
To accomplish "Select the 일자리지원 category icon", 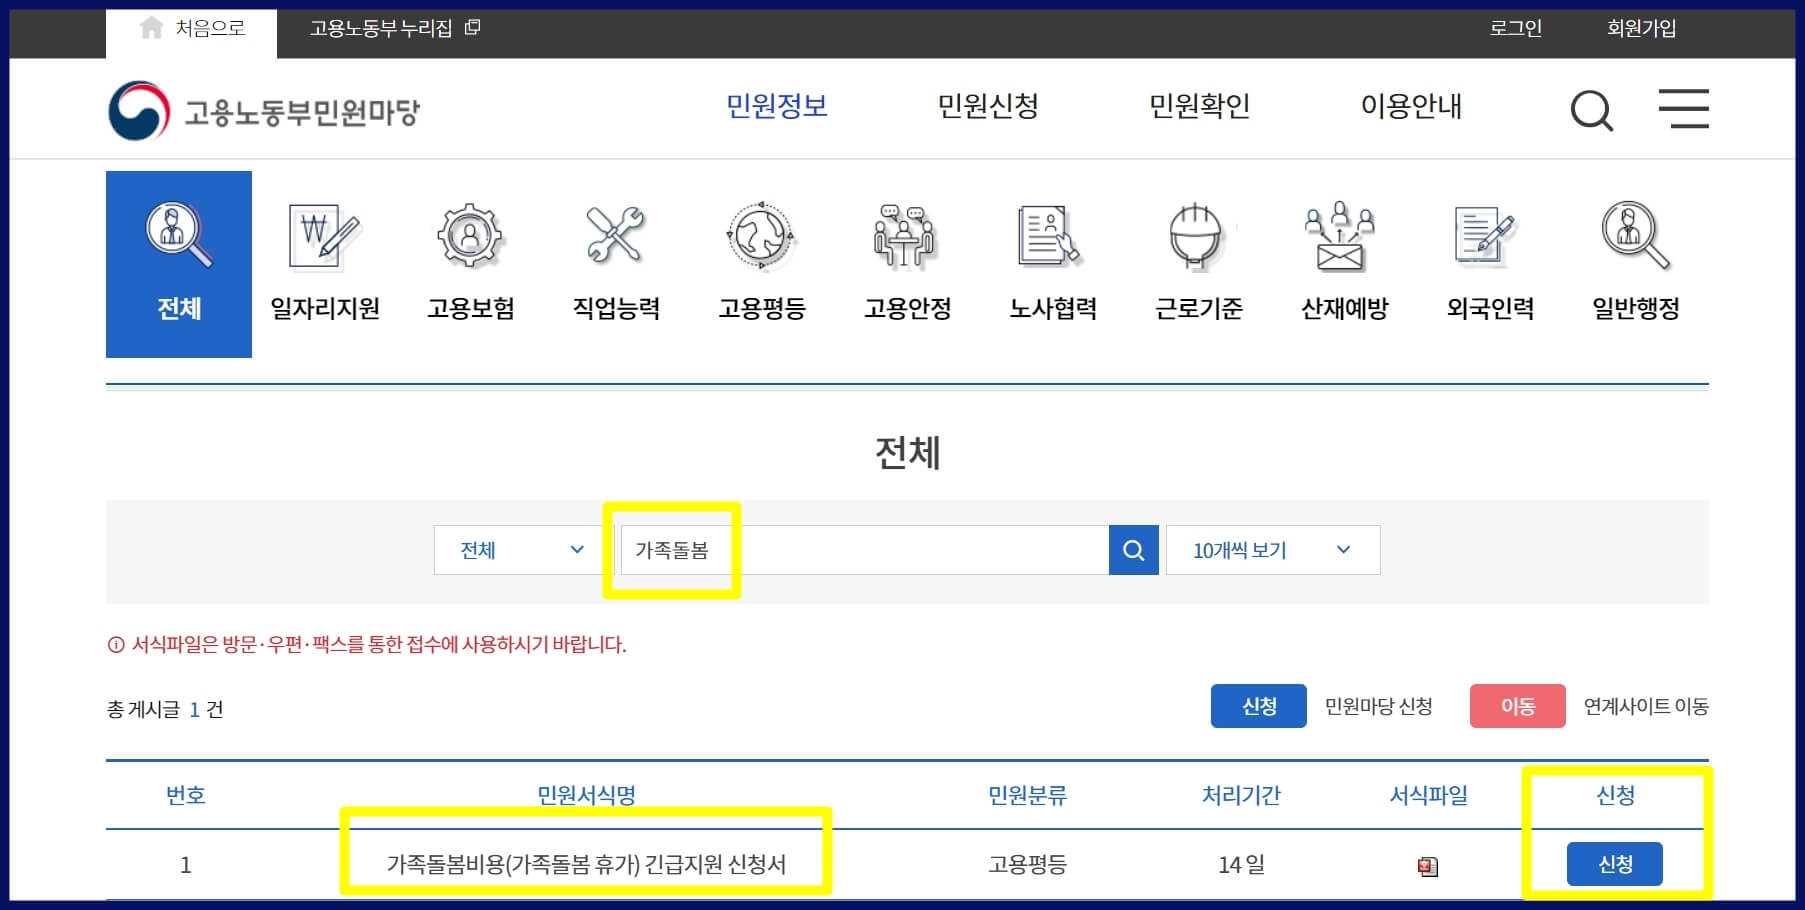I will 324,237.
